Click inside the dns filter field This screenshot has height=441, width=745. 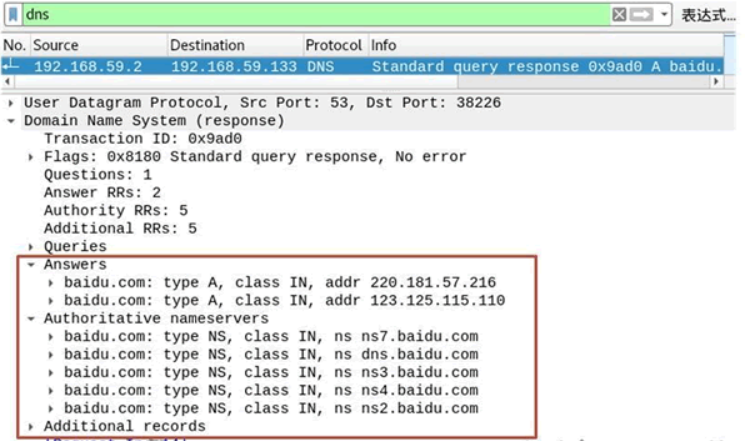point(316,15)
